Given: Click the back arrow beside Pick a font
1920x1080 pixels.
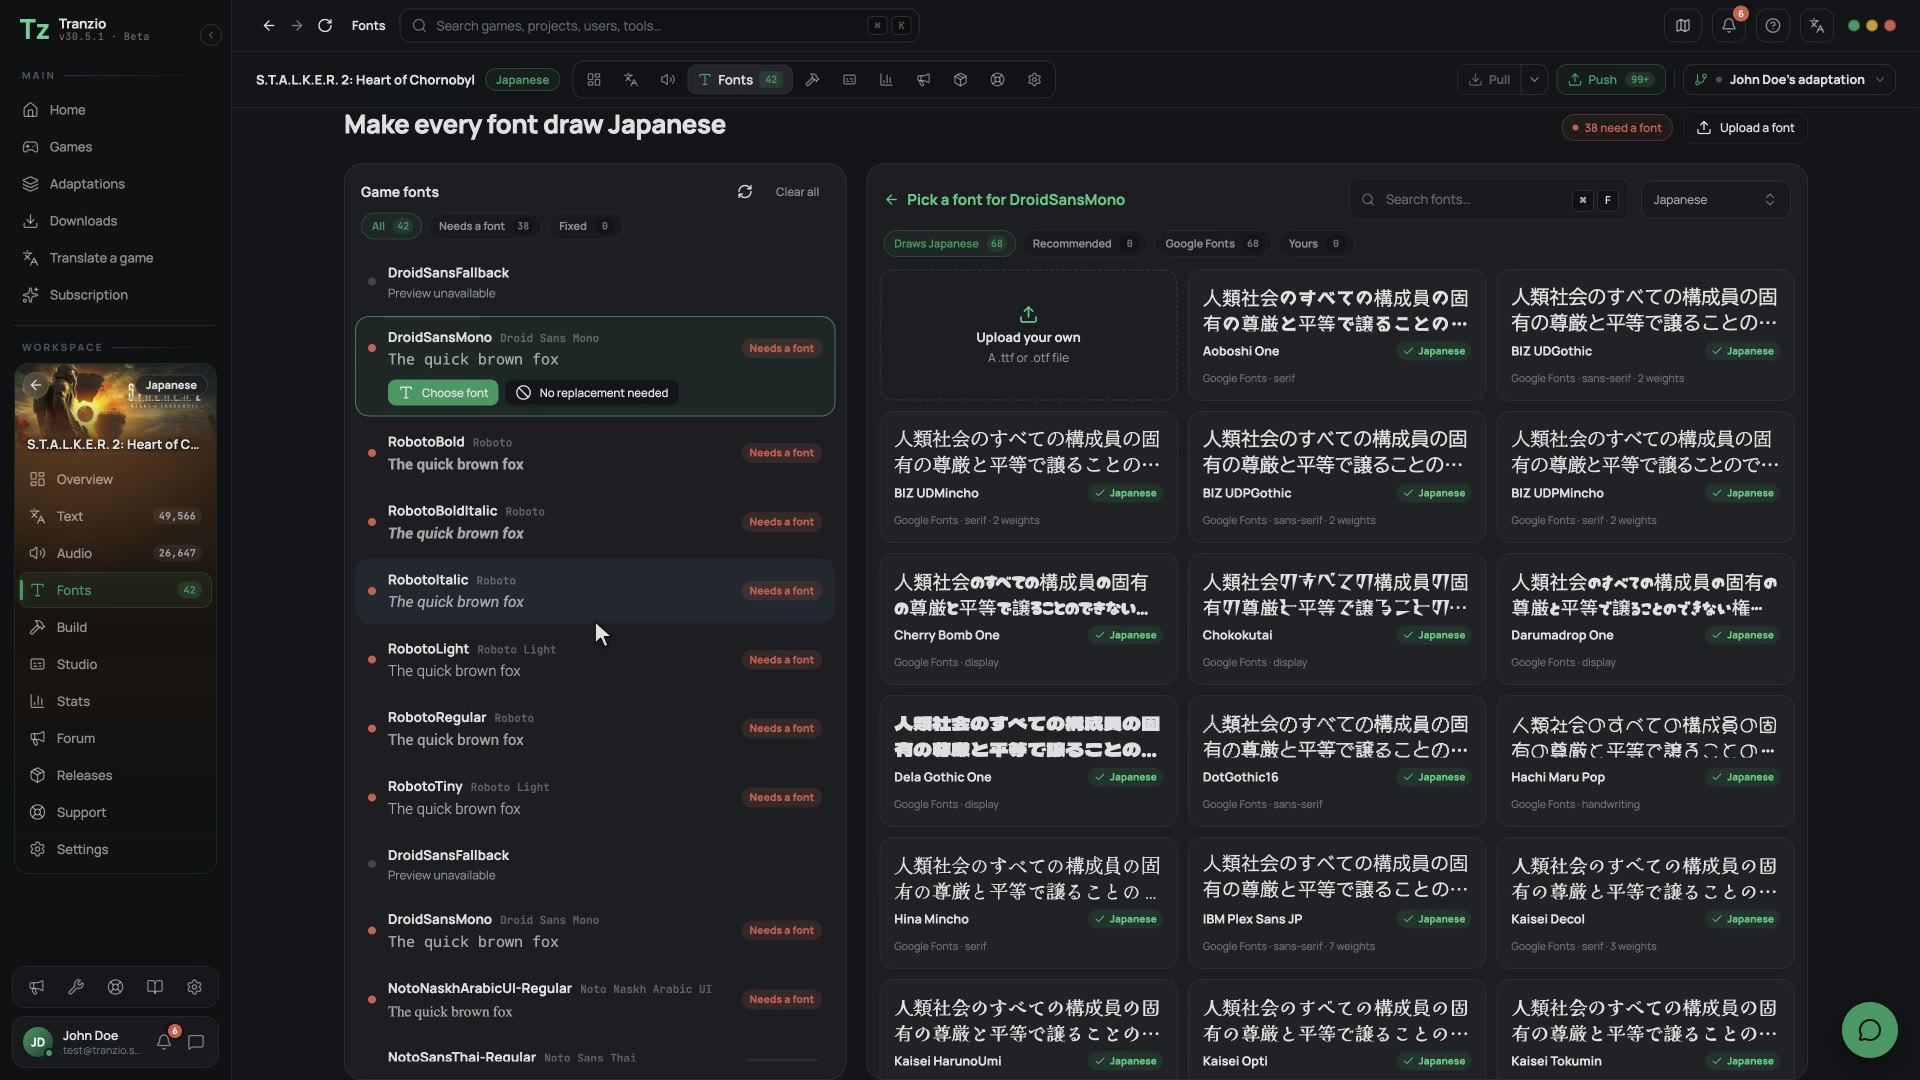Looking at the screenshot, I should click(891, 200).
